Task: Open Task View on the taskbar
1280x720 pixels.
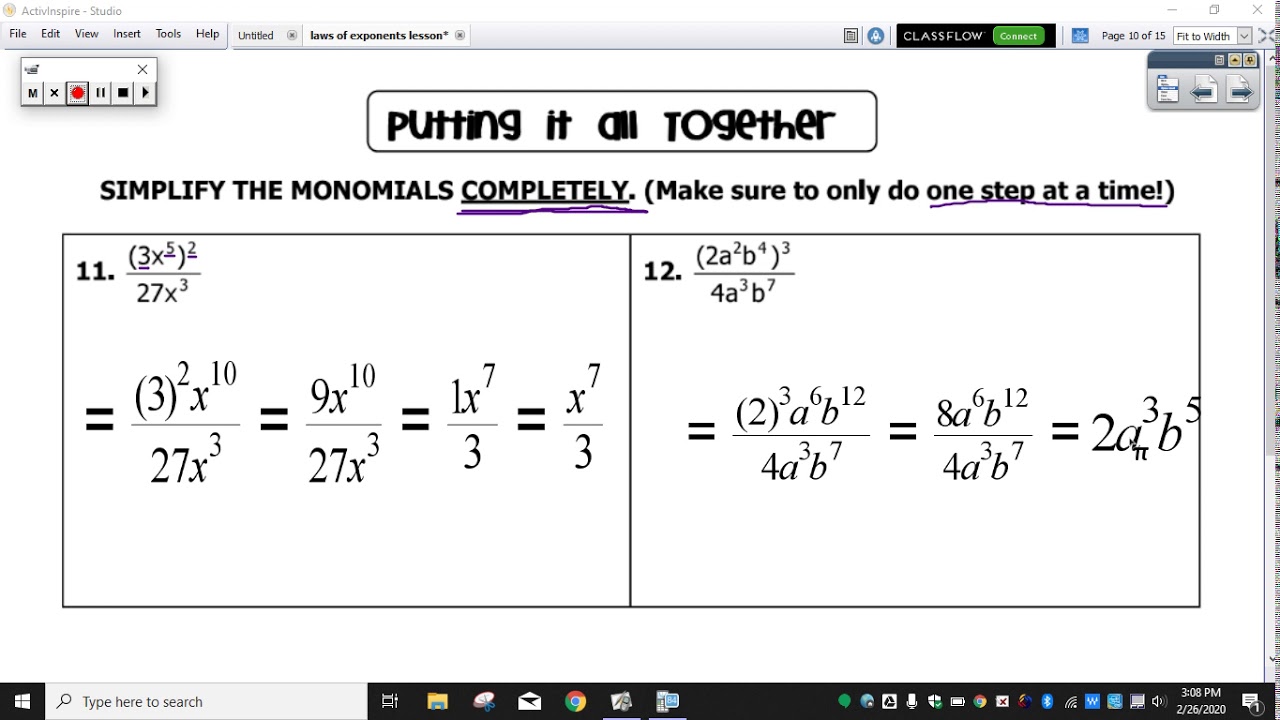Action: pyautogui.click(x=390, y=701)
